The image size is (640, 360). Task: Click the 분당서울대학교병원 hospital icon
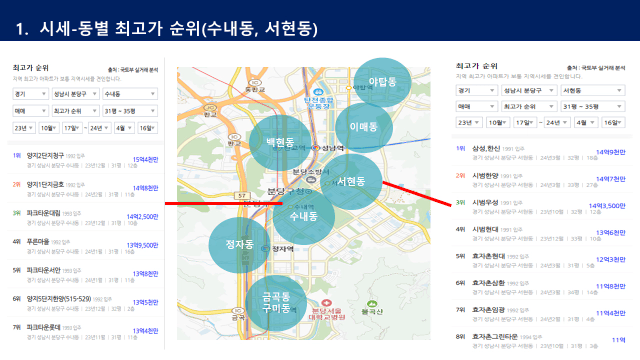pos(326,303)
